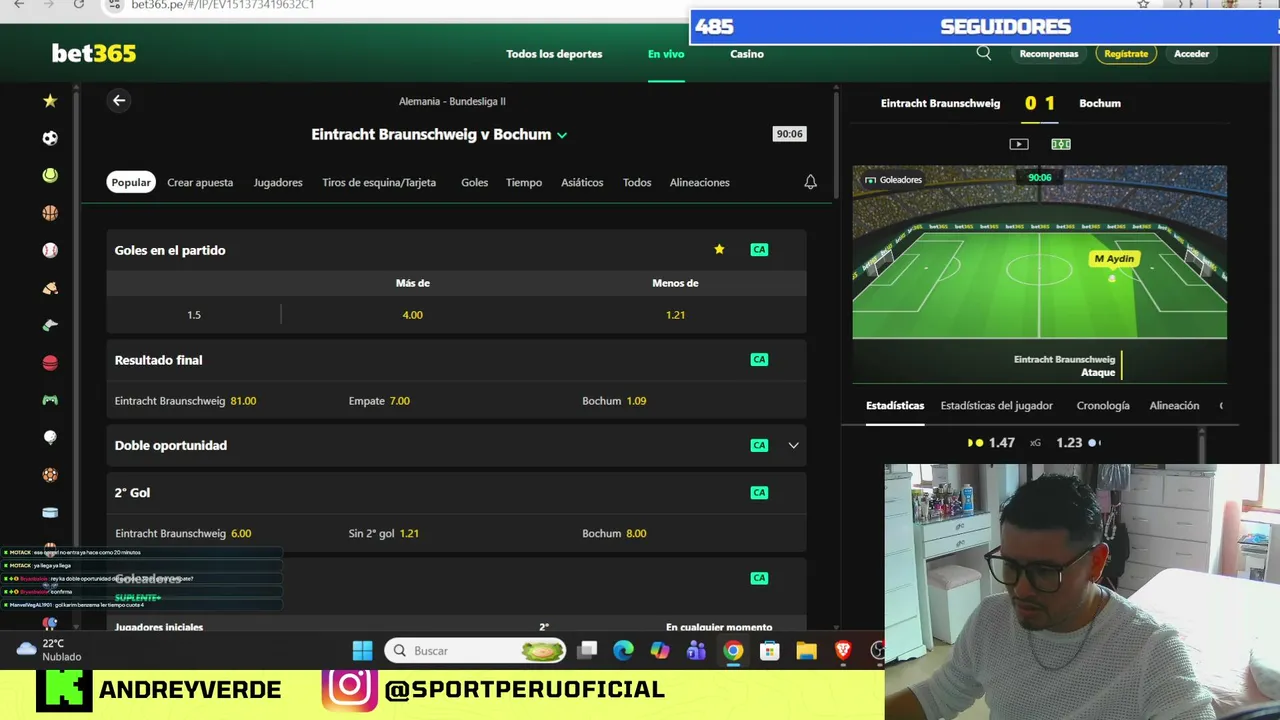Open Google Chrome from the taskbar
The width and height of the screenshot is (1280, 720).
[733, 651]
